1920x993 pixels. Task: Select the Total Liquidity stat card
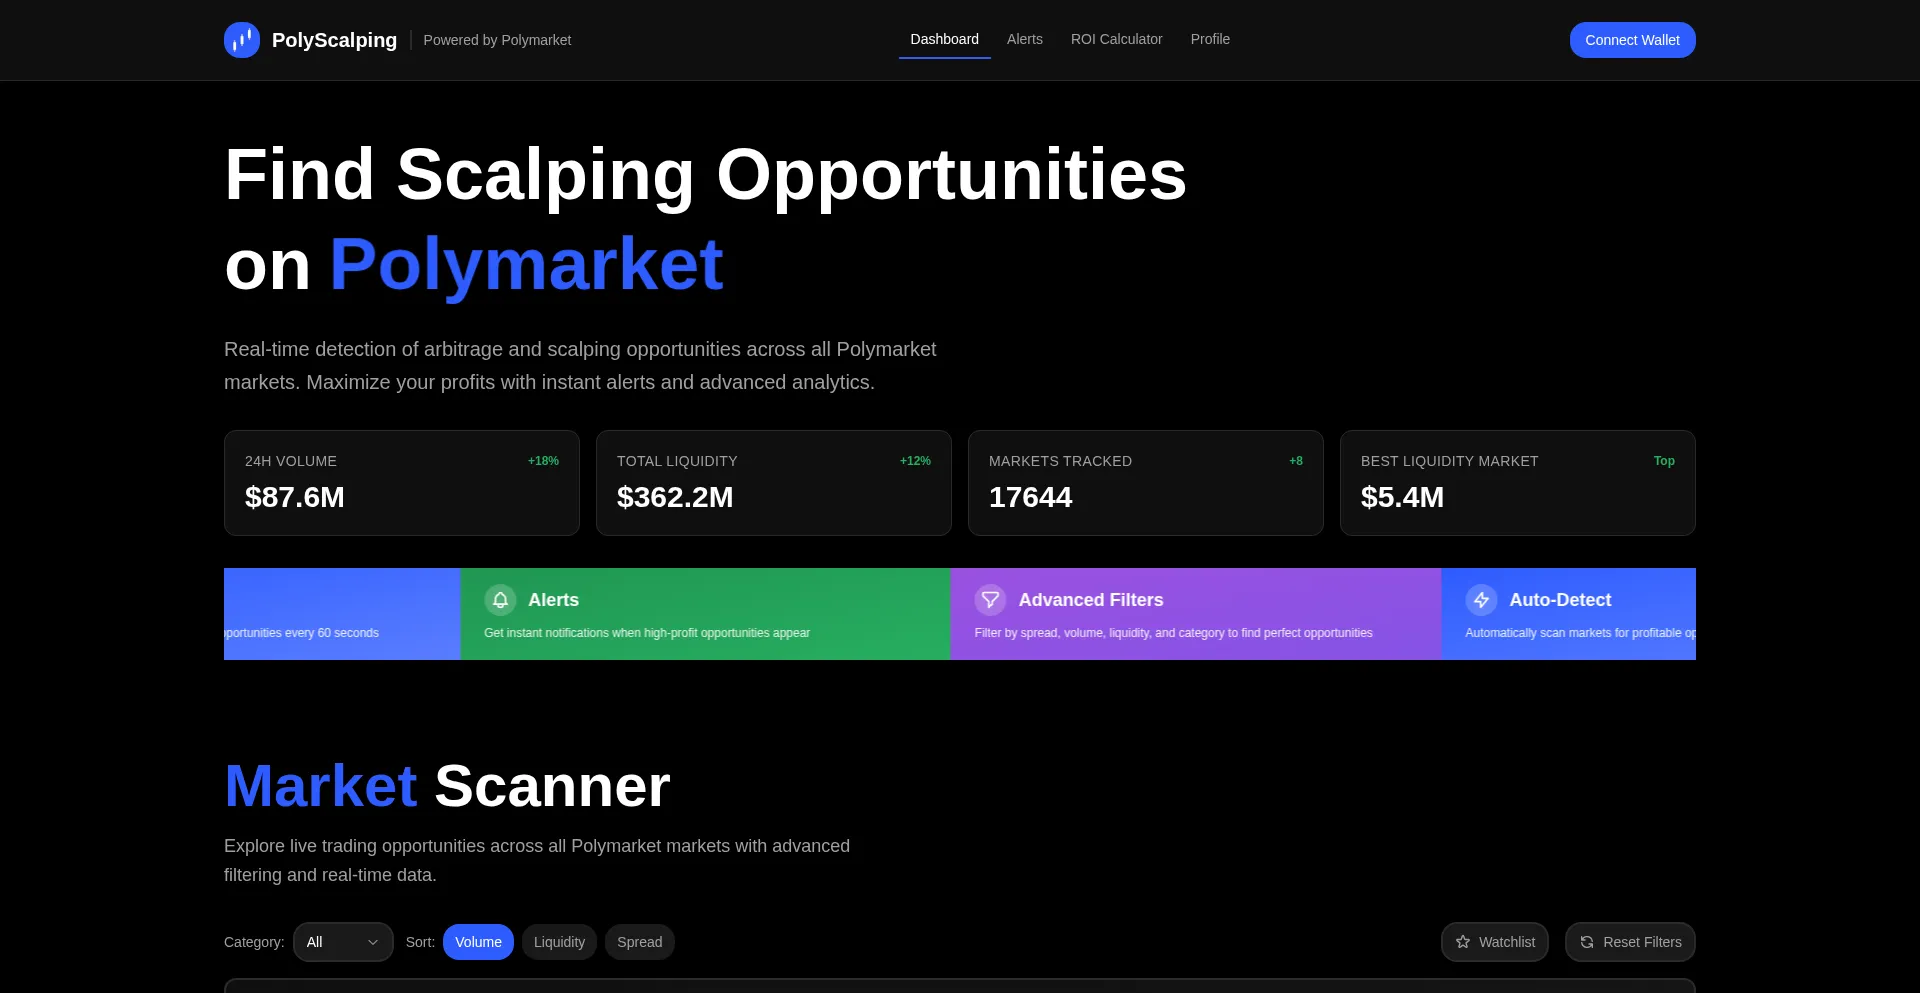coord(773,483)
